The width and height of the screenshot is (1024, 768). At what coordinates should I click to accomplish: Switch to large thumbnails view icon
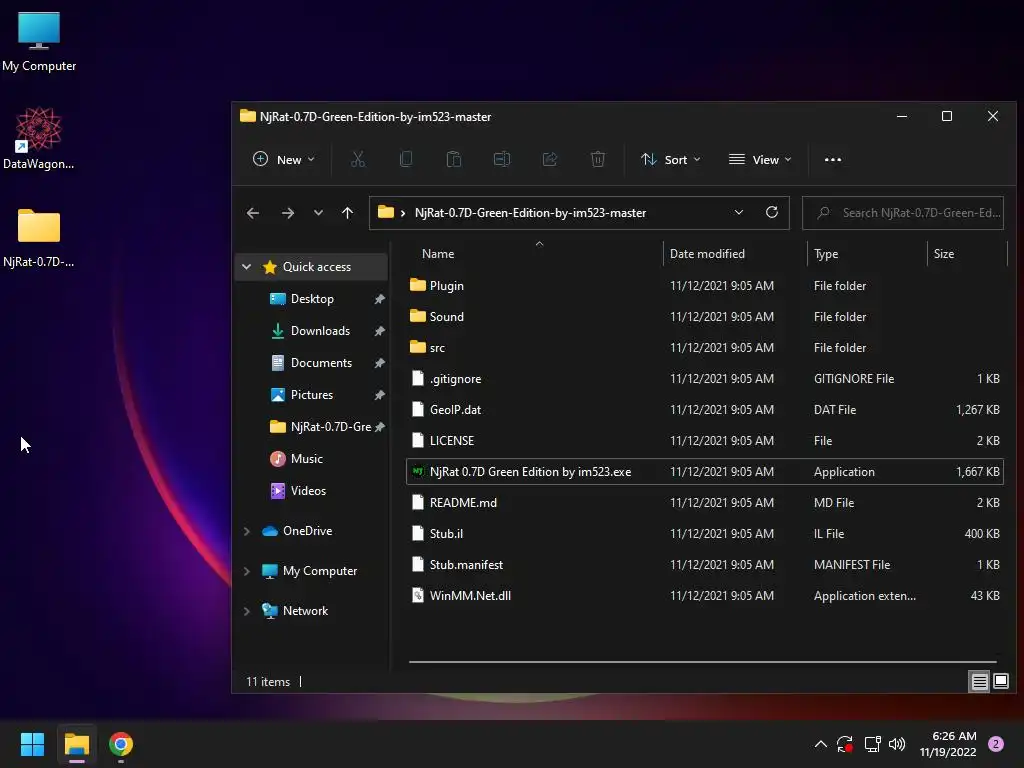click(1000, 682)
